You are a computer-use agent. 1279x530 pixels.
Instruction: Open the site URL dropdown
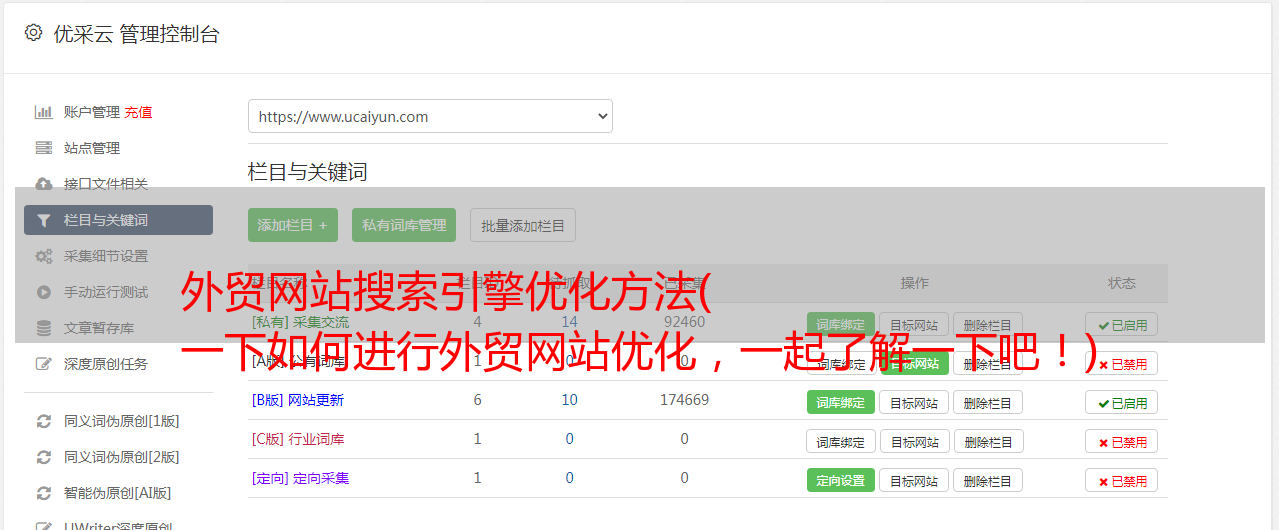point(430,116)
